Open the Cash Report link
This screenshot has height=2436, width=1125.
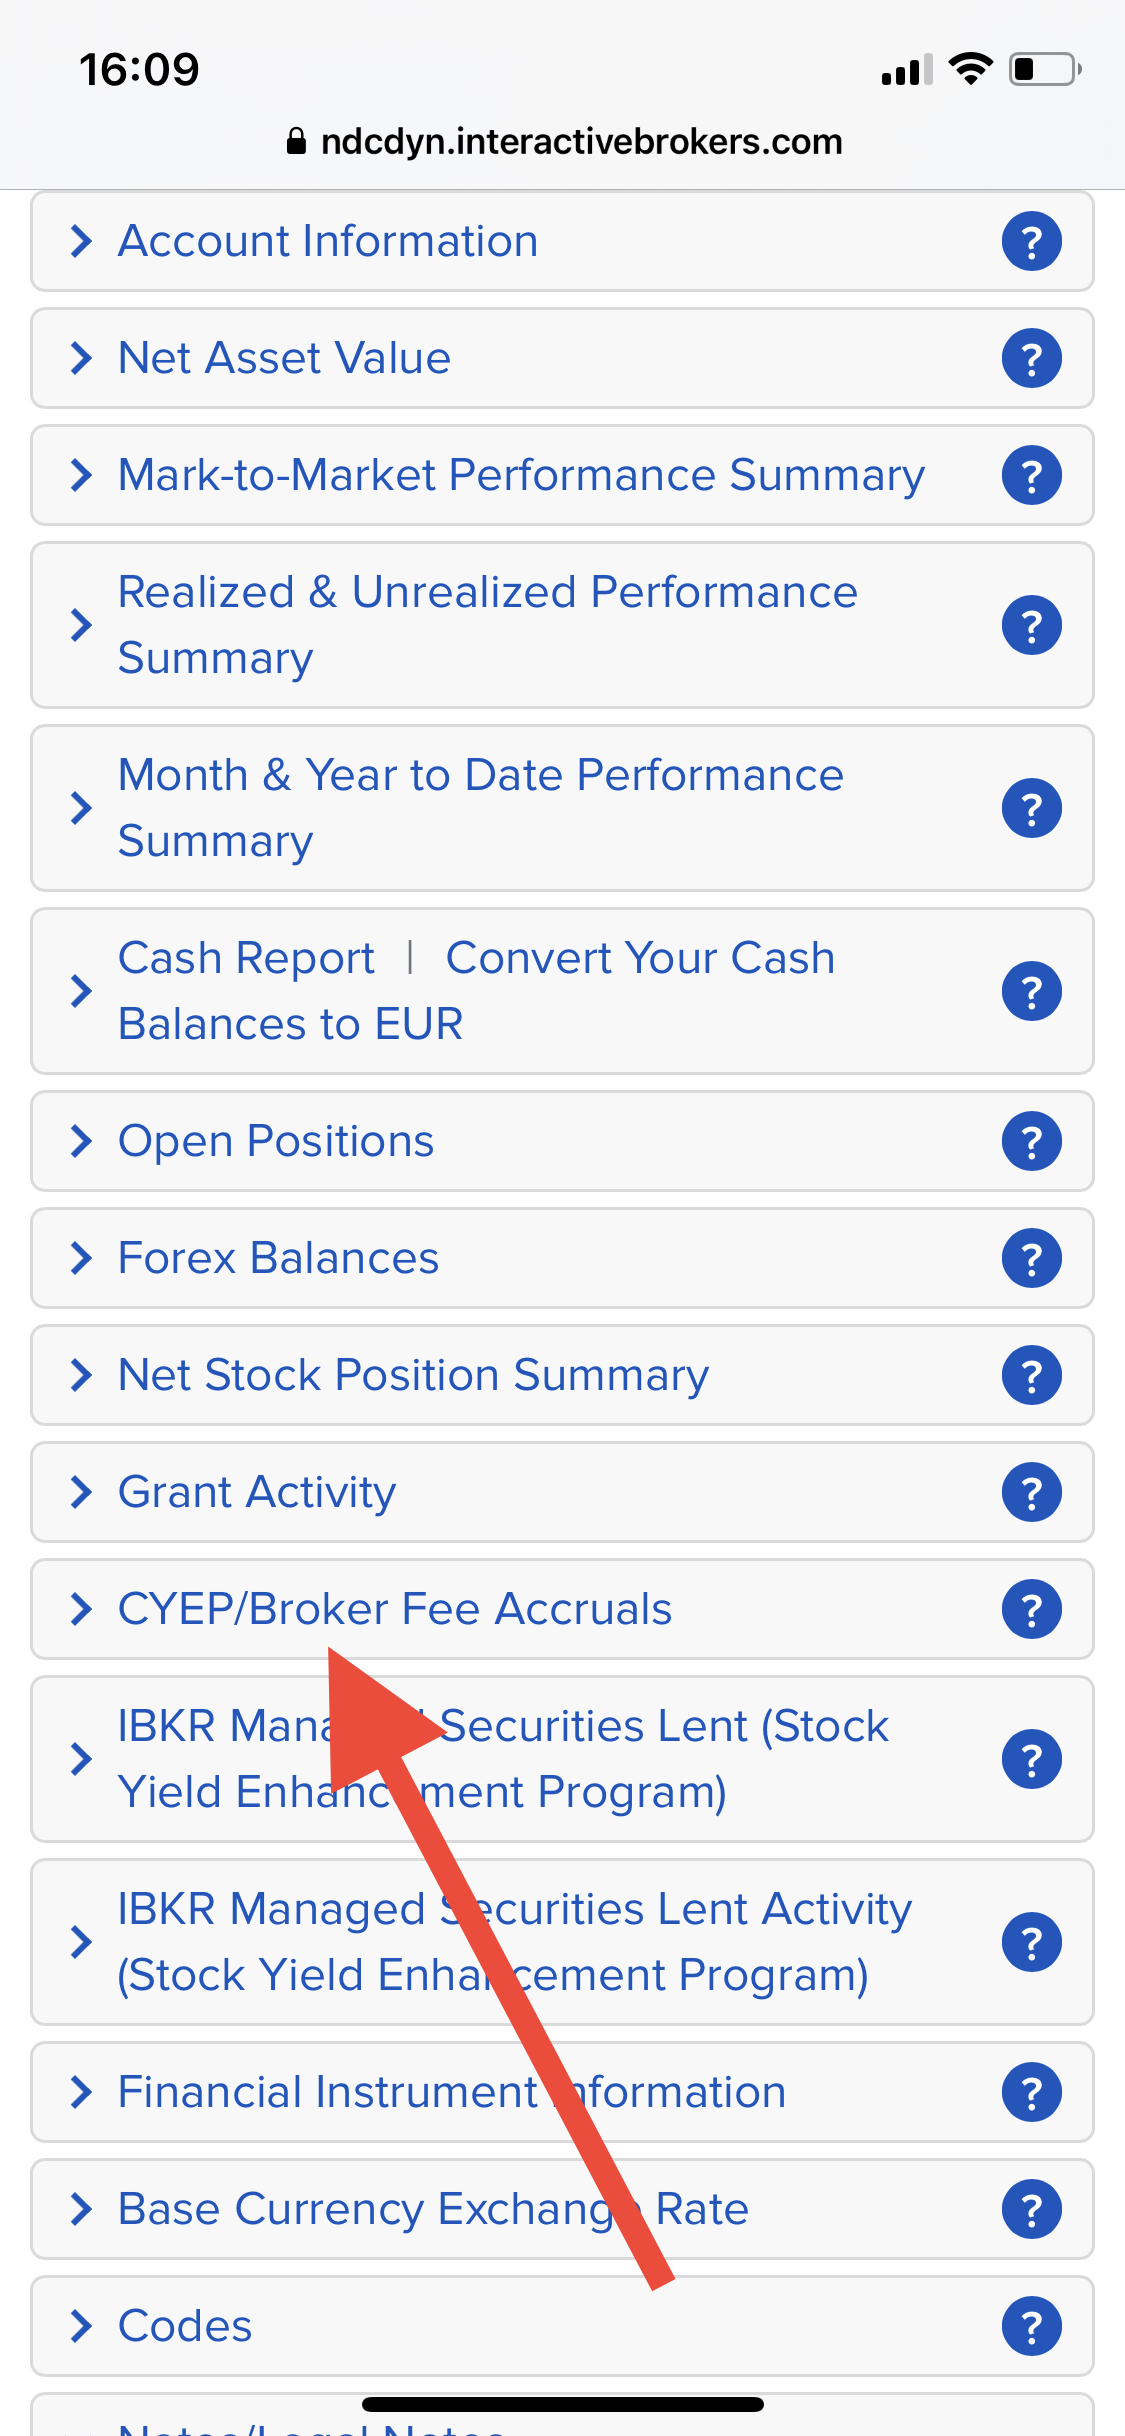[246, 959]
